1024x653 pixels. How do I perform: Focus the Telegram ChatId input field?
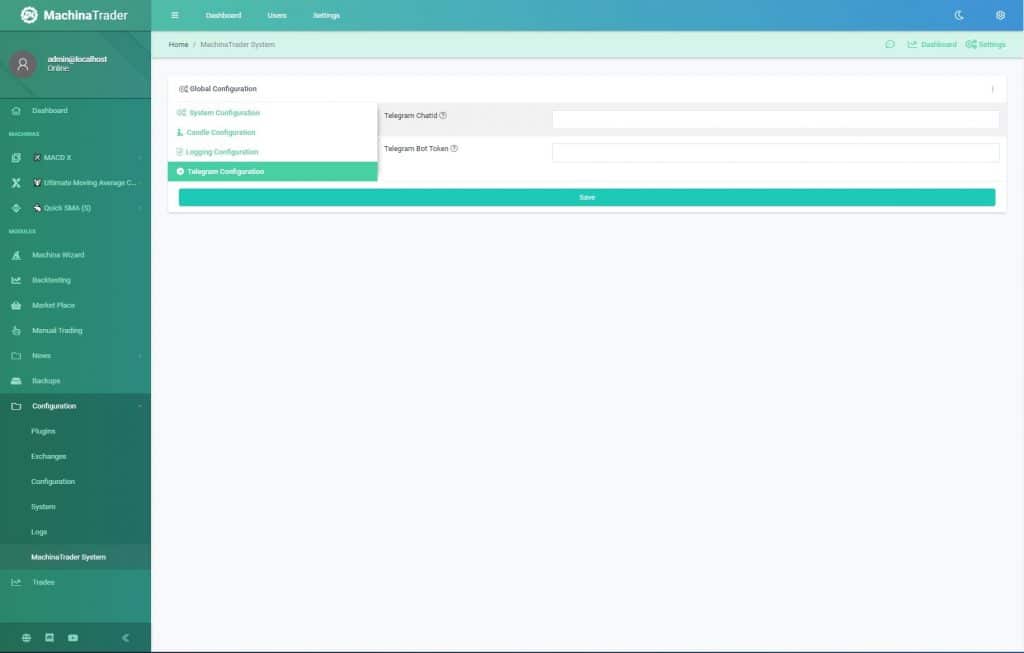coord(776,119)
